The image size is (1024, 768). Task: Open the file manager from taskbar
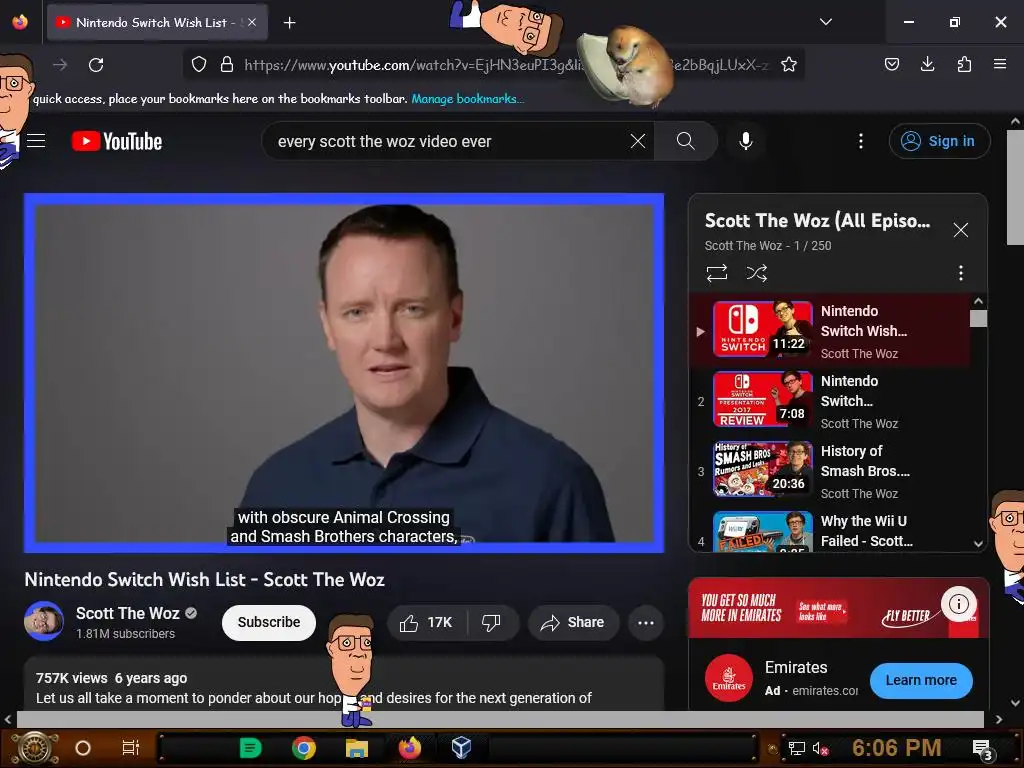[x=357, y=748]
